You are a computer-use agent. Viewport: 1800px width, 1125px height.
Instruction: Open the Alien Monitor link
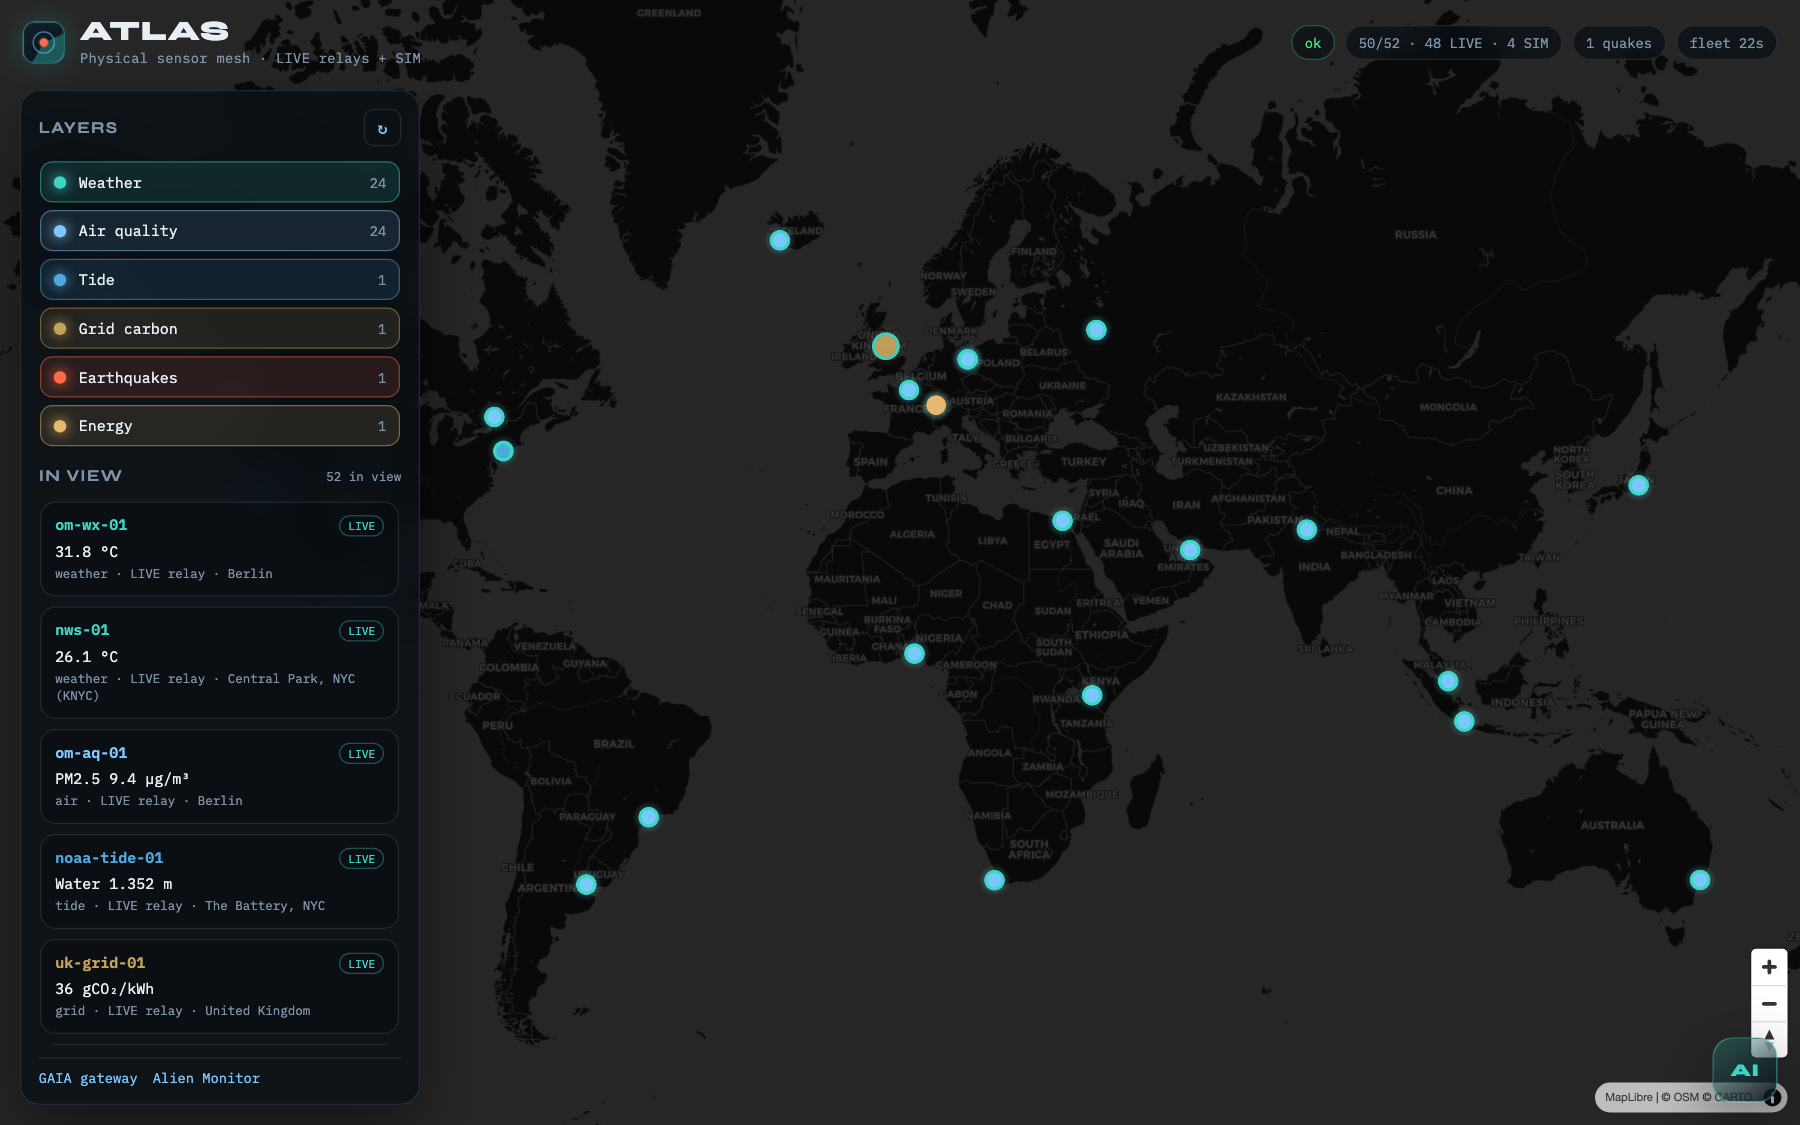click(206, 1078)
